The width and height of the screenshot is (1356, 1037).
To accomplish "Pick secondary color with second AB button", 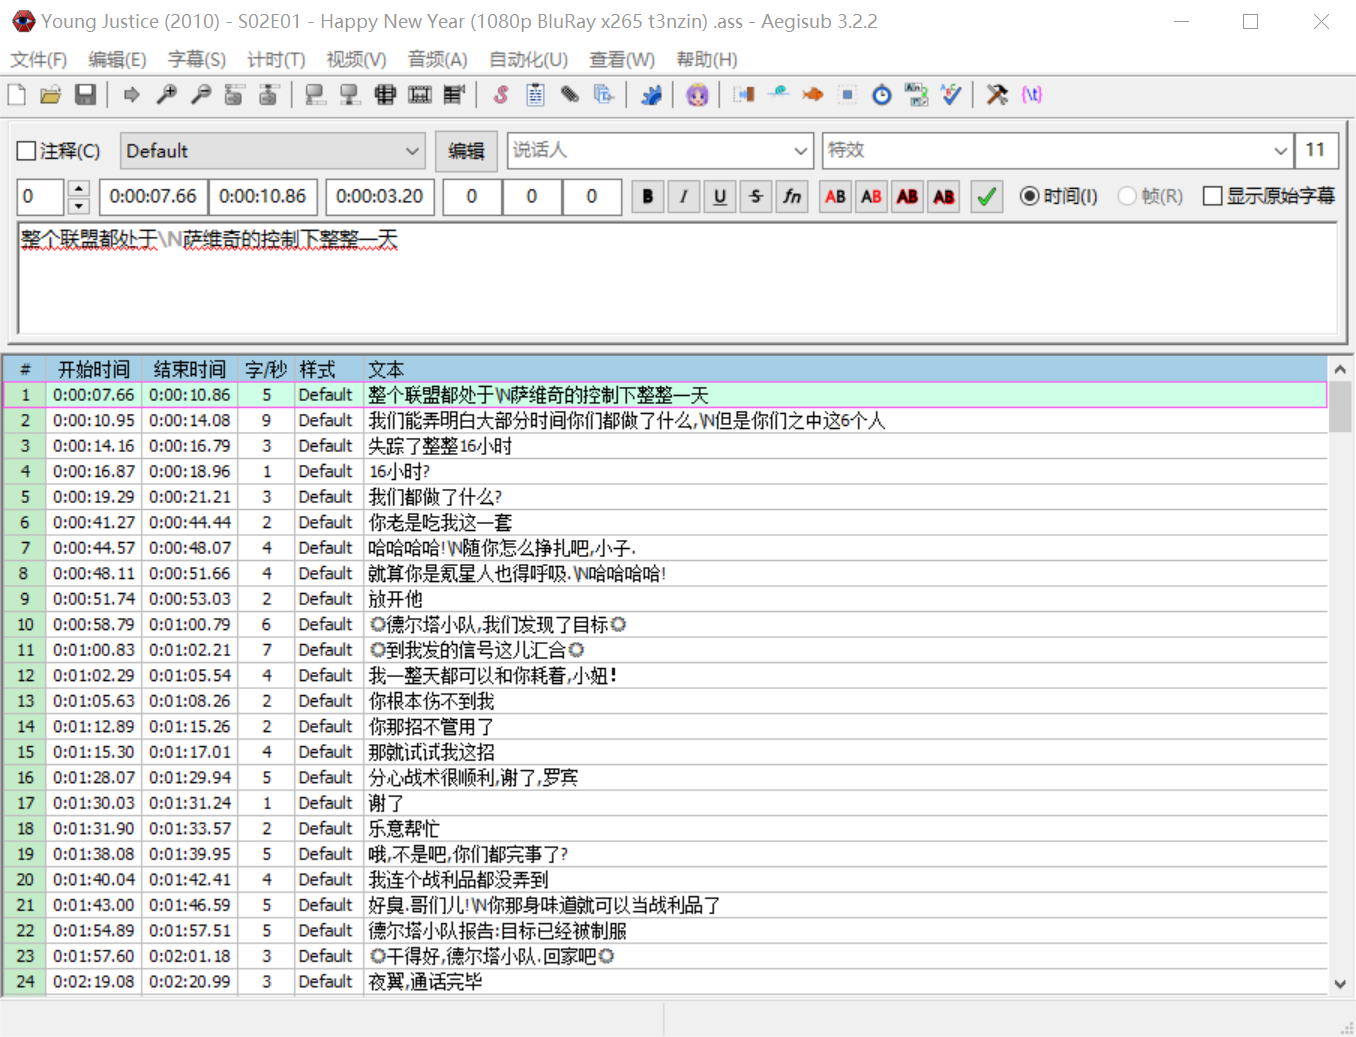I will (x=871, y=196).
